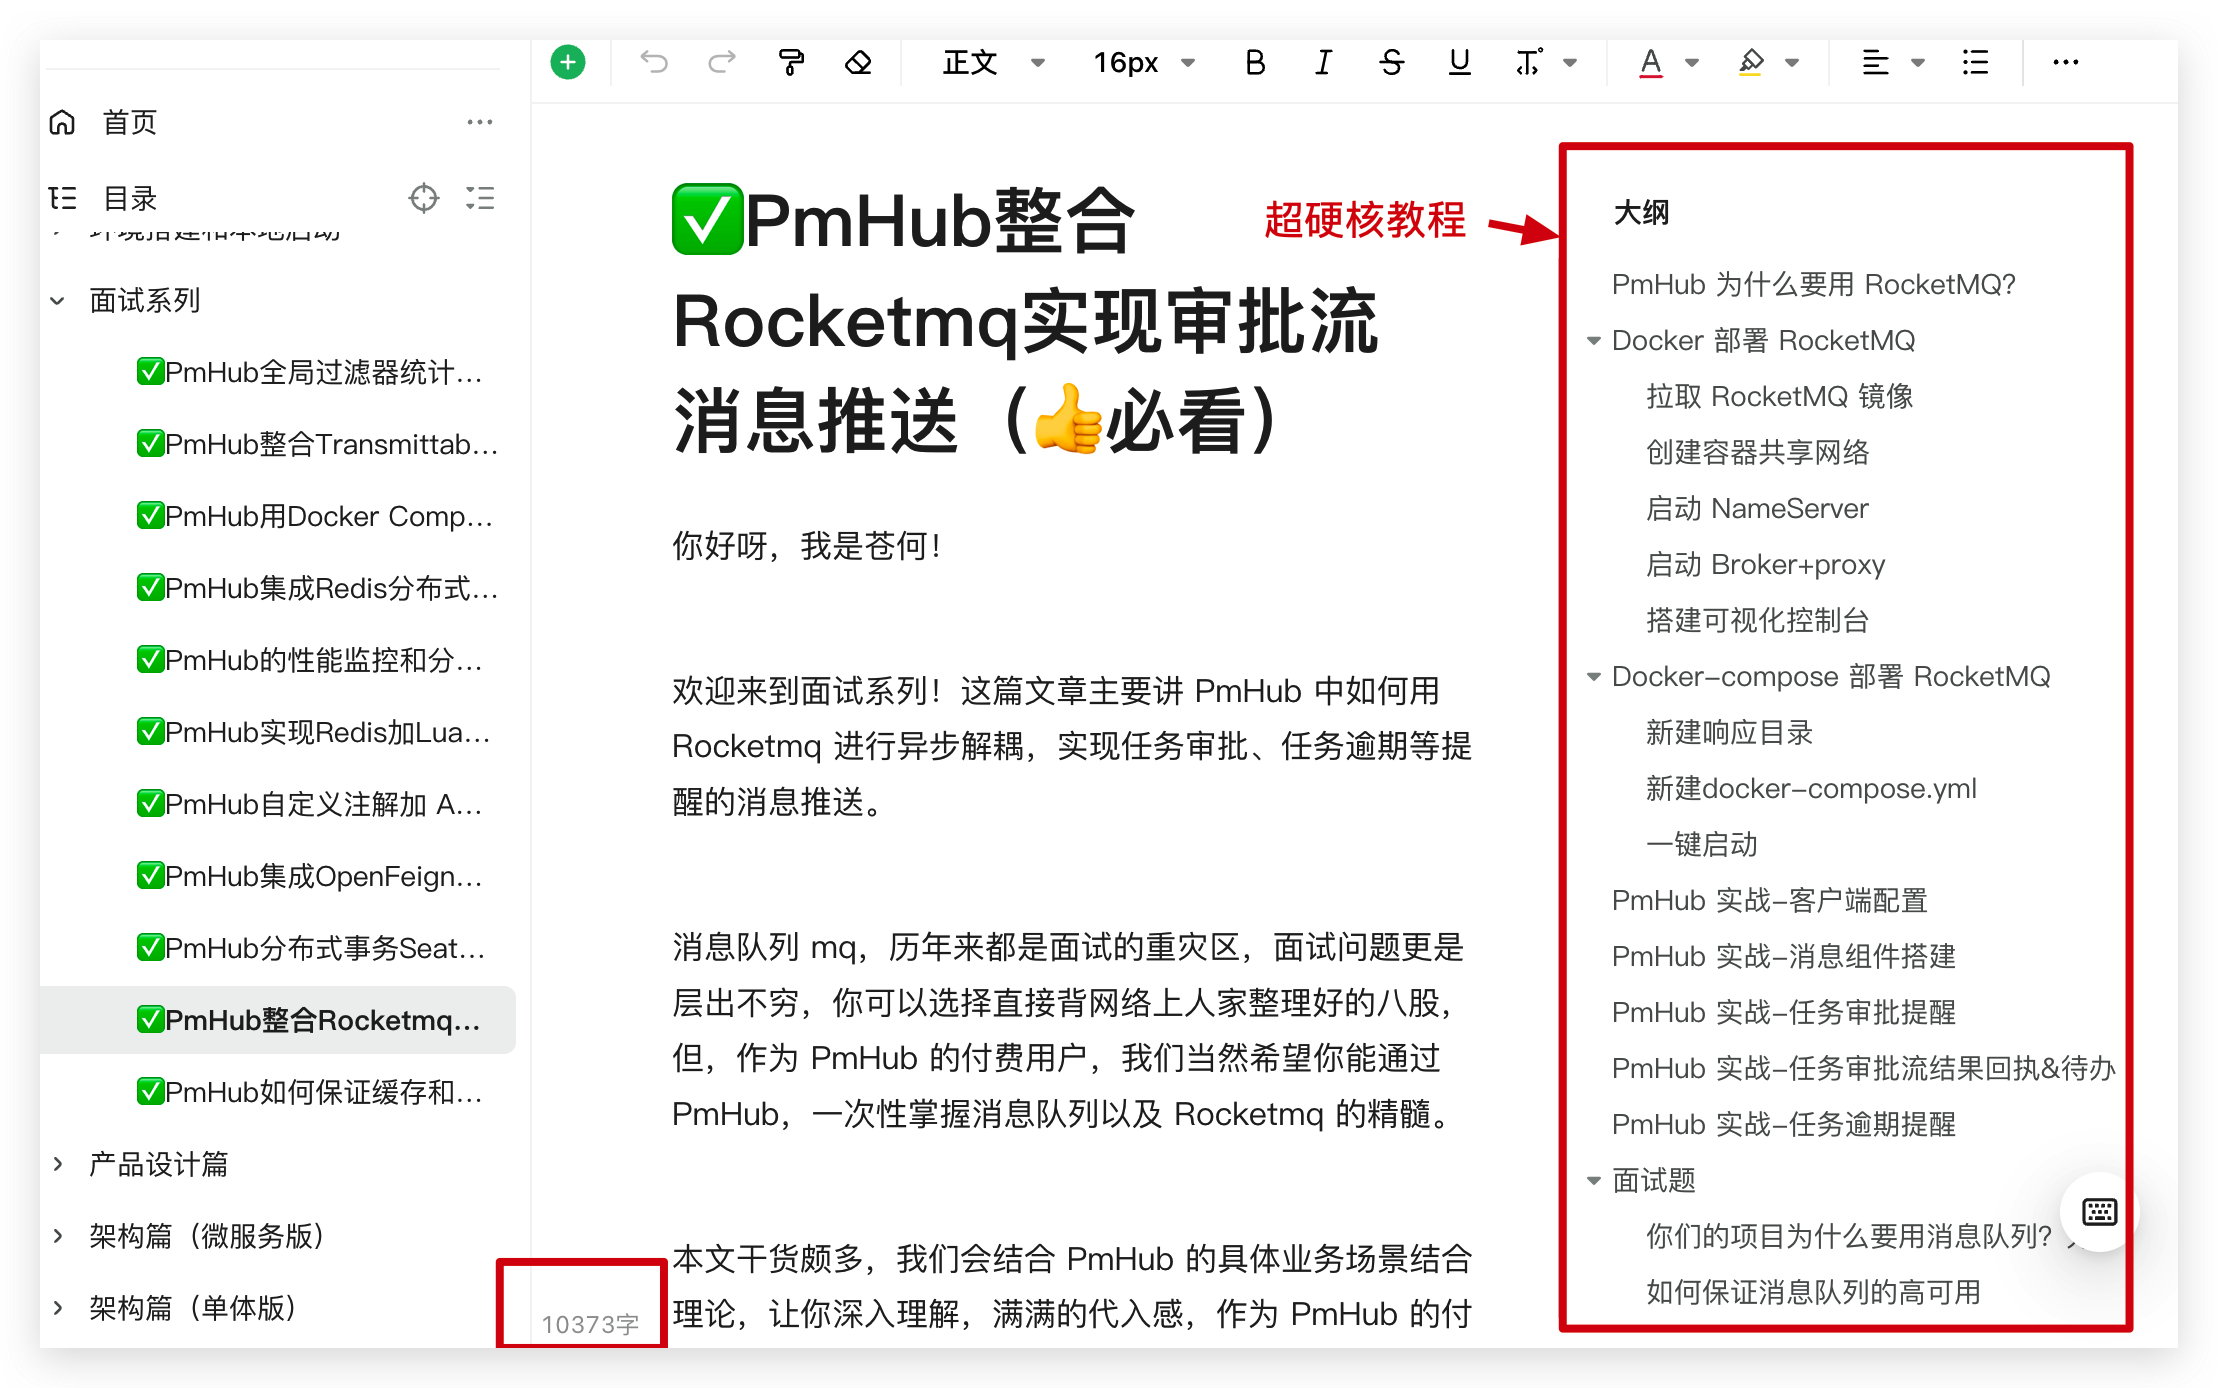Select the format painter tool
This screenshot has height=1388, width=2218.
tap(791, 62)
